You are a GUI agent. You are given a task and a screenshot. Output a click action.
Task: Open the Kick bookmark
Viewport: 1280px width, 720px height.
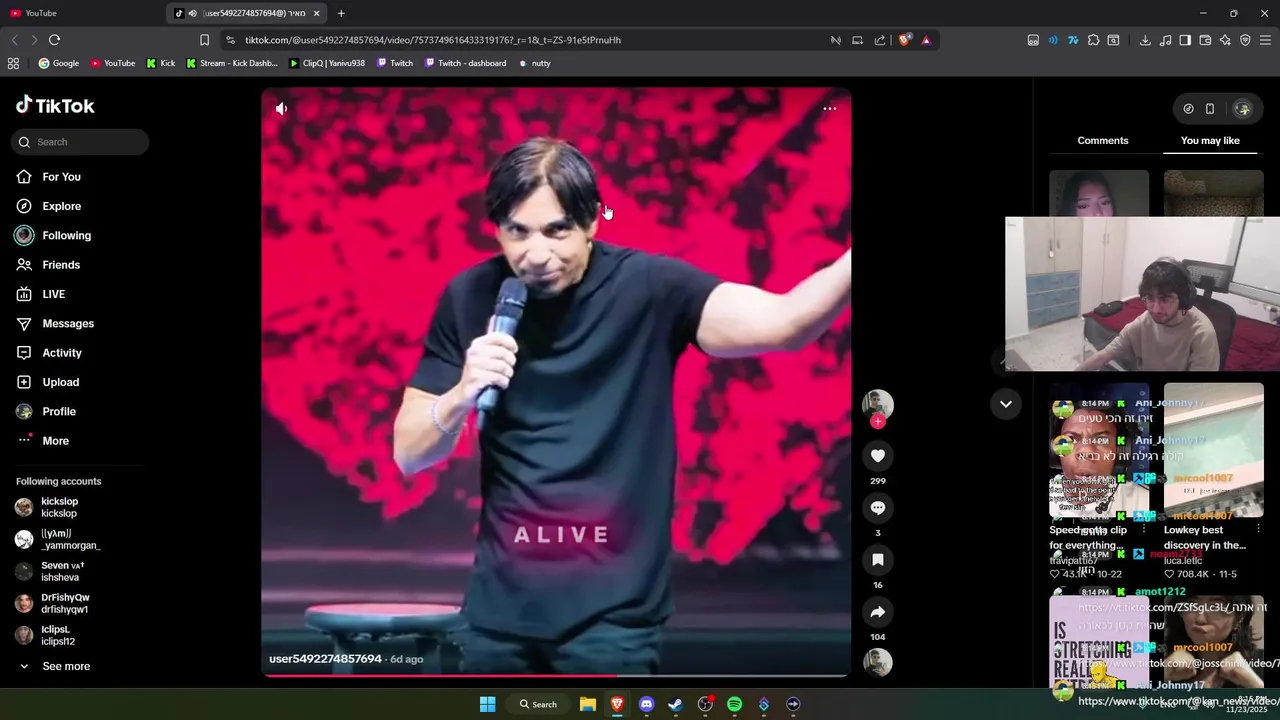(160, 63)
